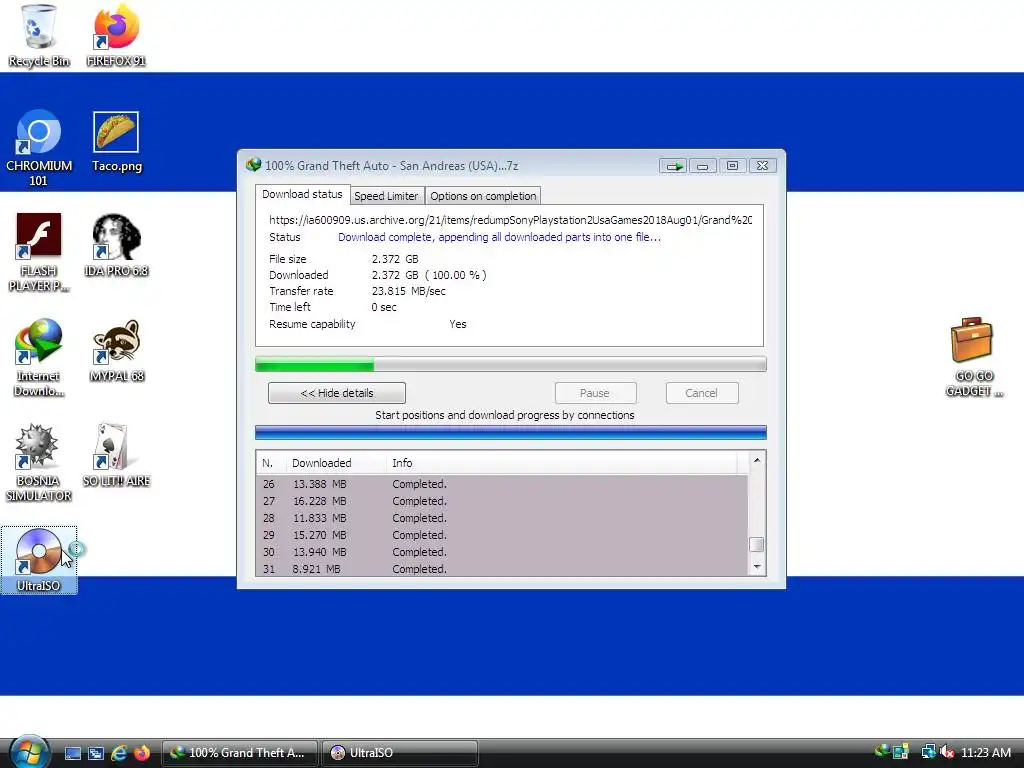Click the taskbar clock showing 11:23 AM
Viewport: 1024px width, 768px height.
985,752
